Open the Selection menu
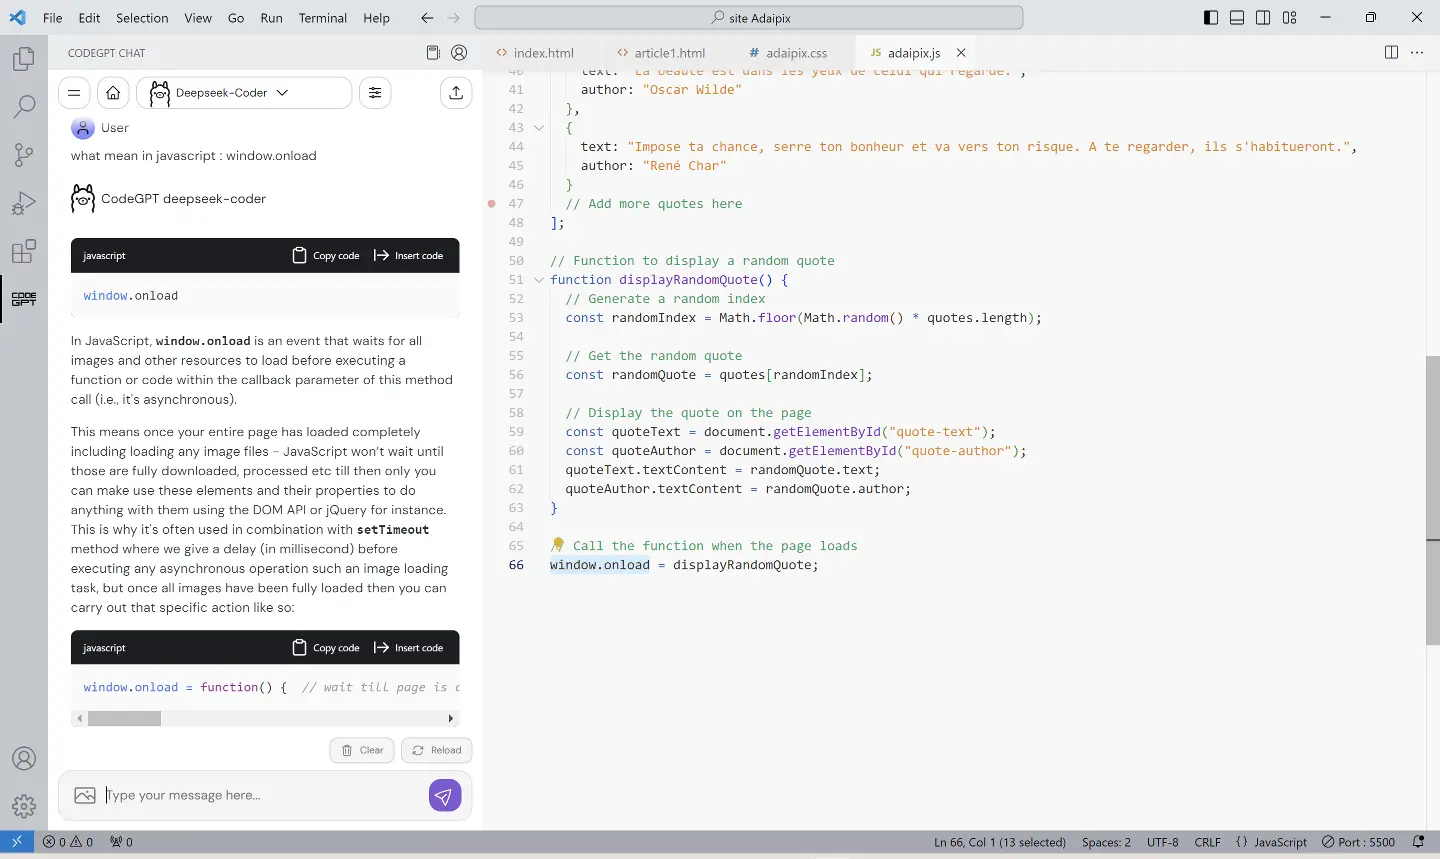 [142, 18]
